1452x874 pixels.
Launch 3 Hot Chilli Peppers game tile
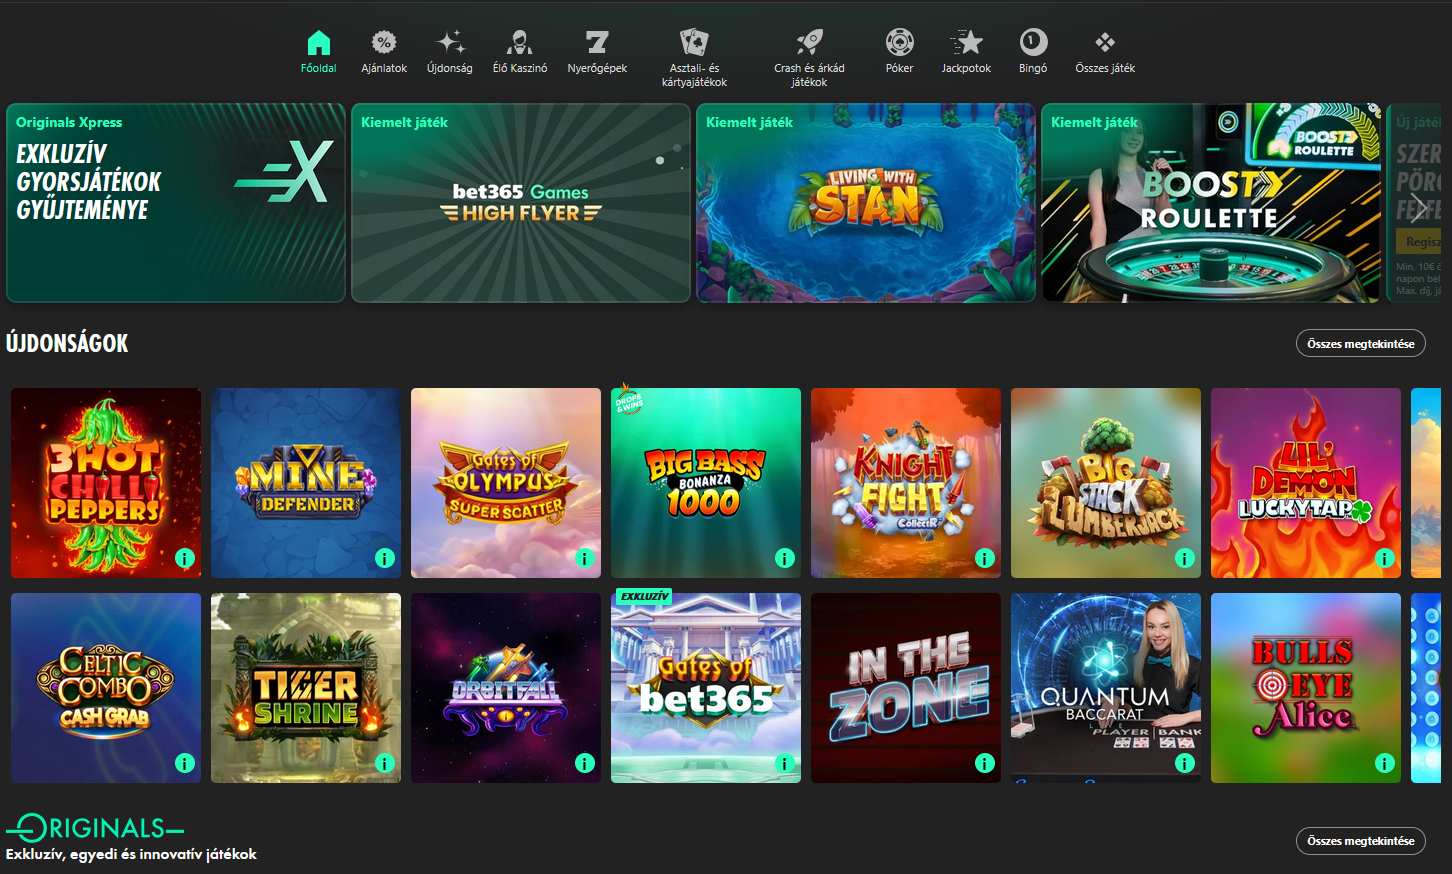point(106,483)
